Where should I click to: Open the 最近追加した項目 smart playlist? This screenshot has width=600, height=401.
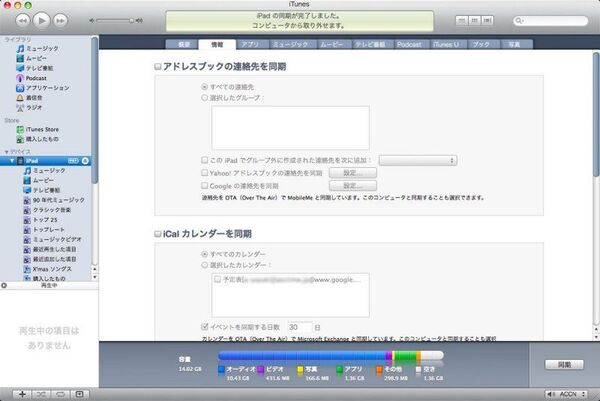pyautogui.click(x=50, y=259)
